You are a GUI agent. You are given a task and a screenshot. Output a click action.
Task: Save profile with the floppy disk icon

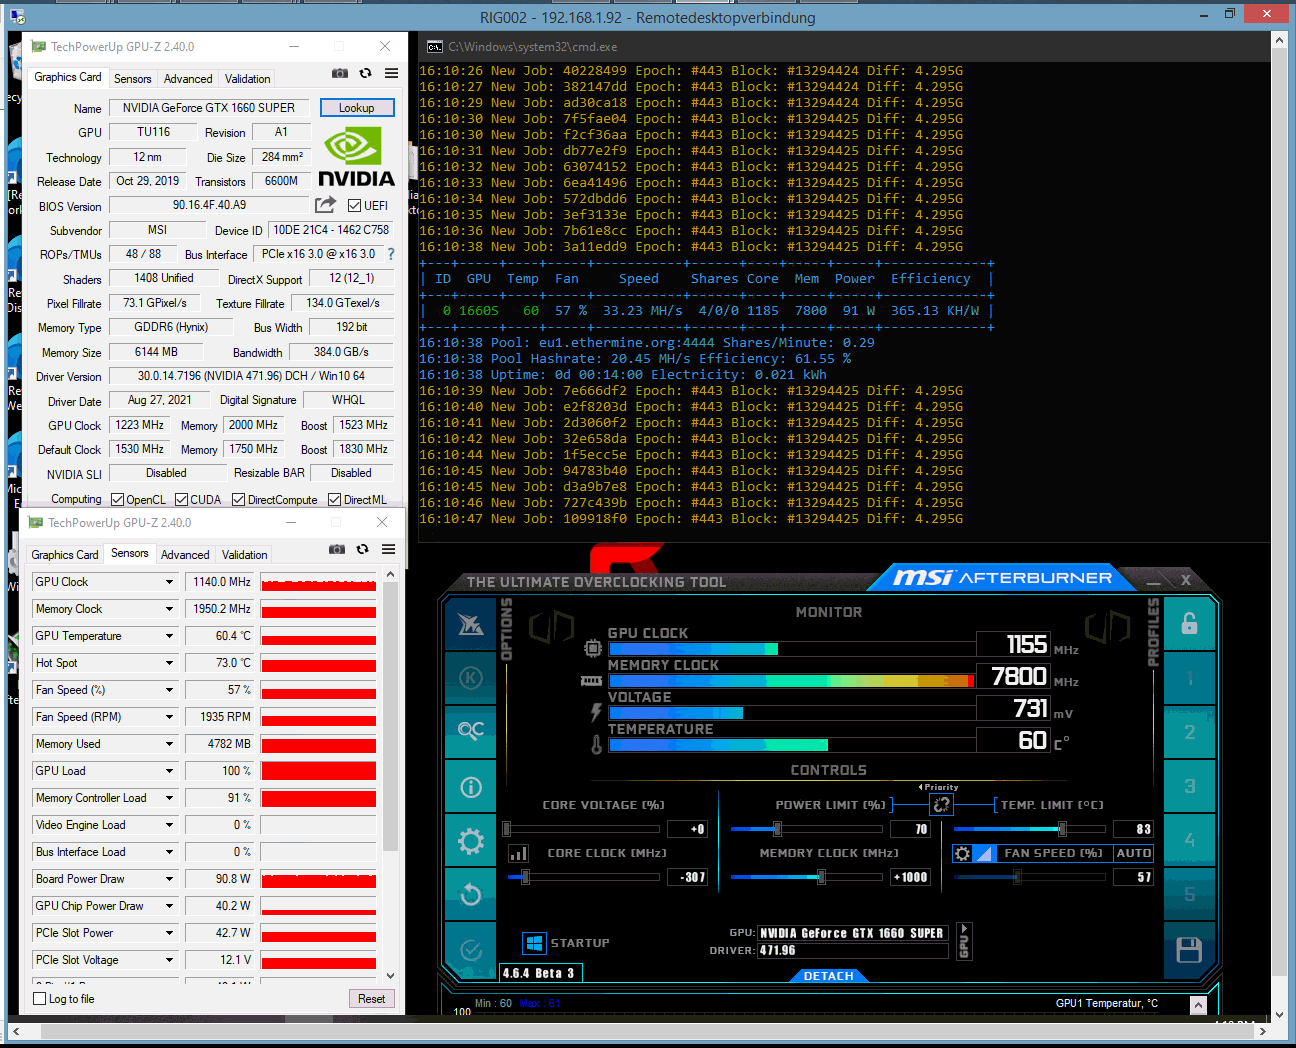click(x=1189, y=950)
